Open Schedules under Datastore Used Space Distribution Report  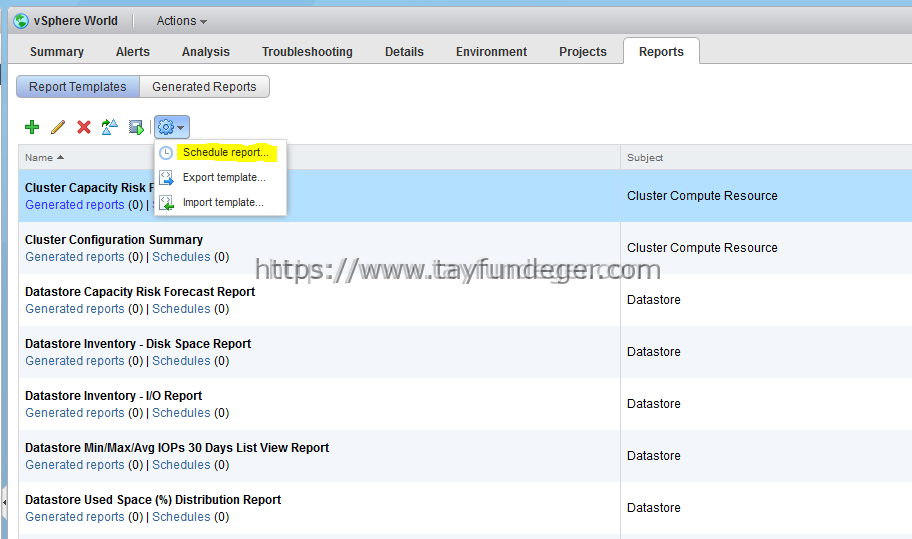pos(181,517)
